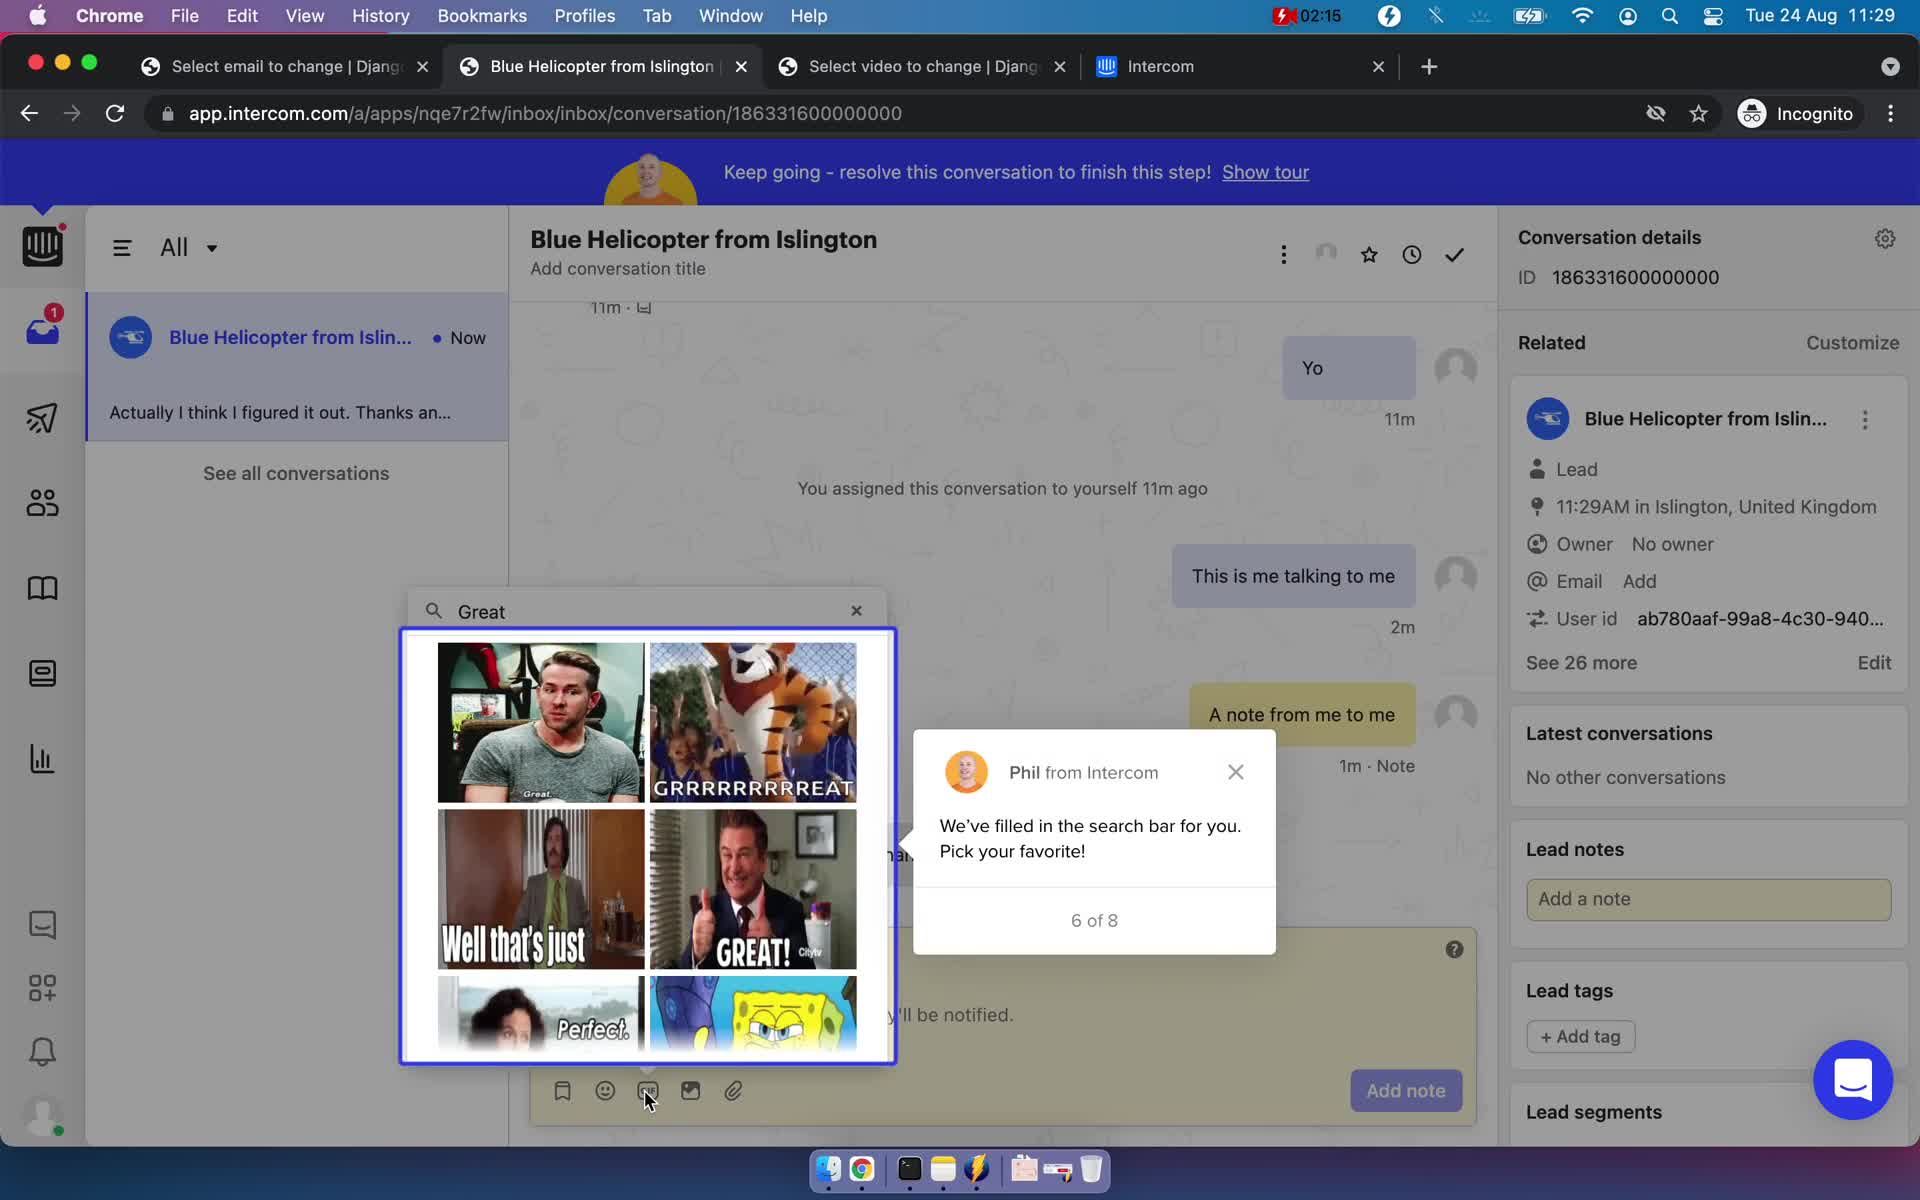1920x1200 pixels.
Task: Switch to Select video to change tab
Action: 923,66
